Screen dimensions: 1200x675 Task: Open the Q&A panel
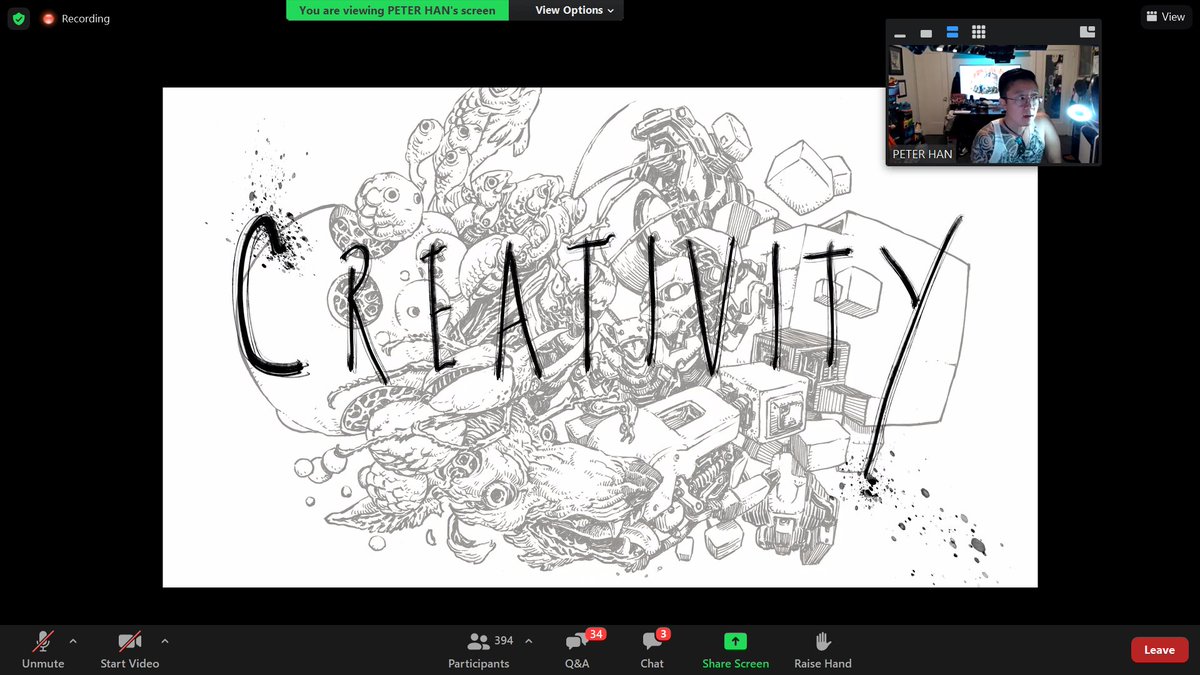(x=578, y=649)
